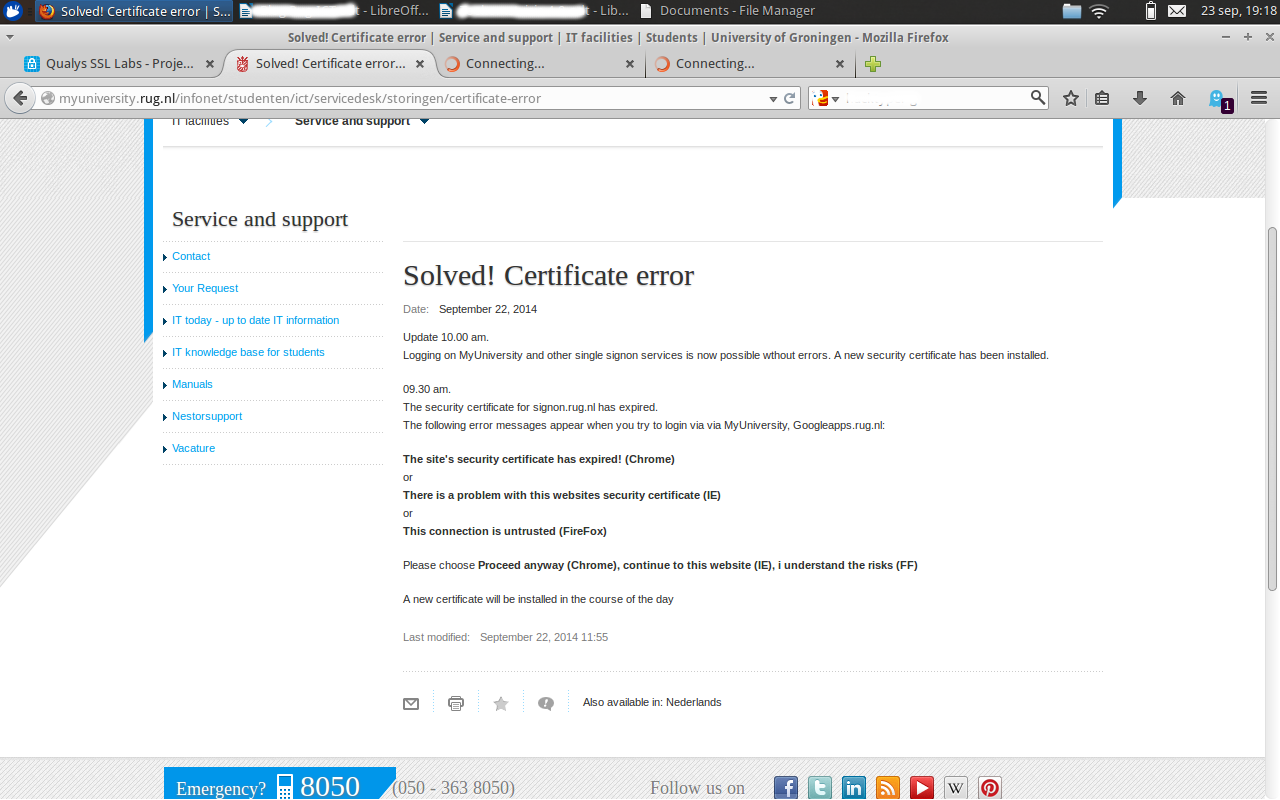Viewport: 1280px width, 800px height.
Task: Show bookmarks list icon in toolbar
Action: click(1102, 98)
